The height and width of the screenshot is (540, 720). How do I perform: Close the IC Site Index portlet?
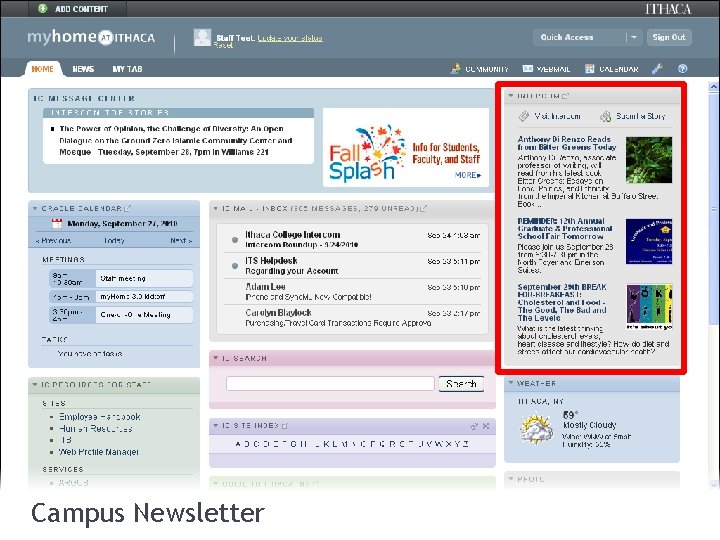486,426
